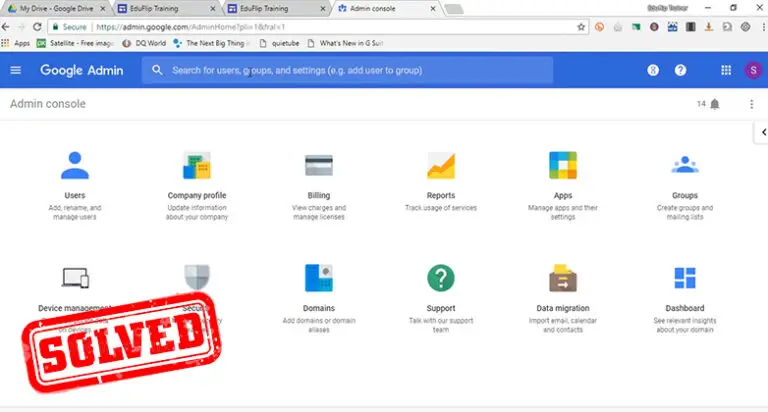The height and width of the screenshot is (412, 768).
Task: Click the Google Admin logo
Action: (82, 70)
